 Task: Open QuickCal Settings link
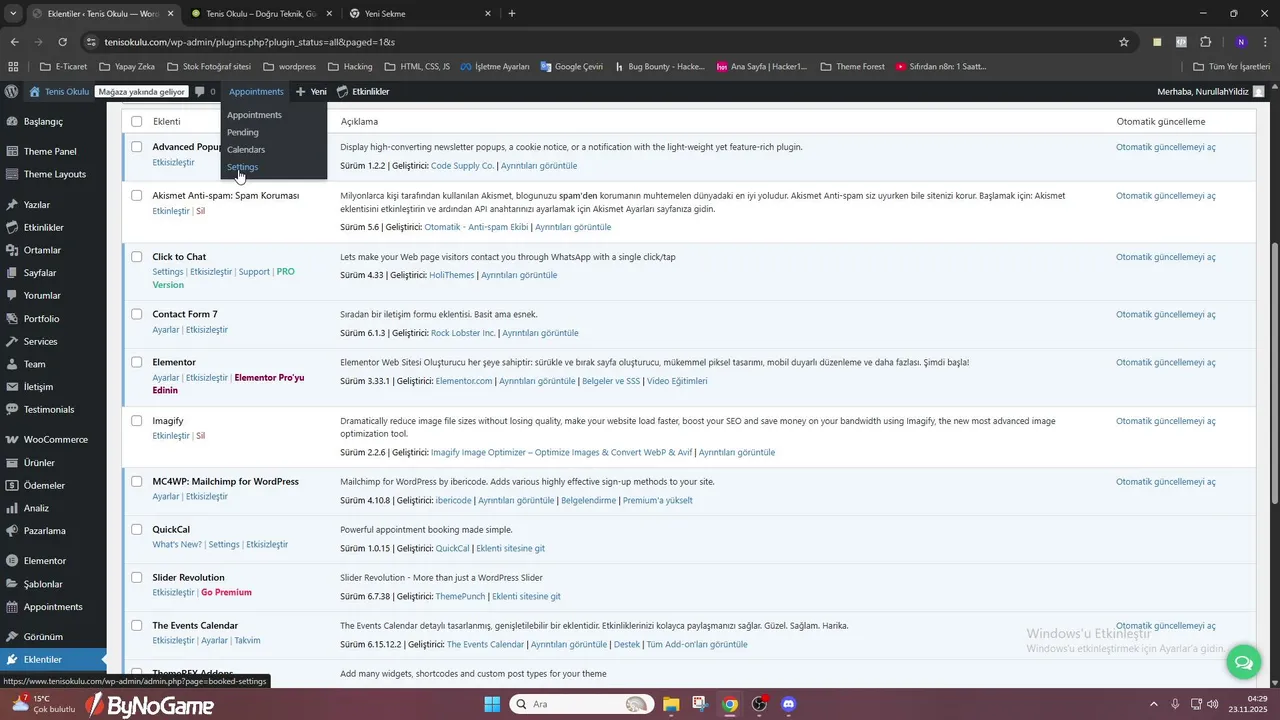coord(224,545)
